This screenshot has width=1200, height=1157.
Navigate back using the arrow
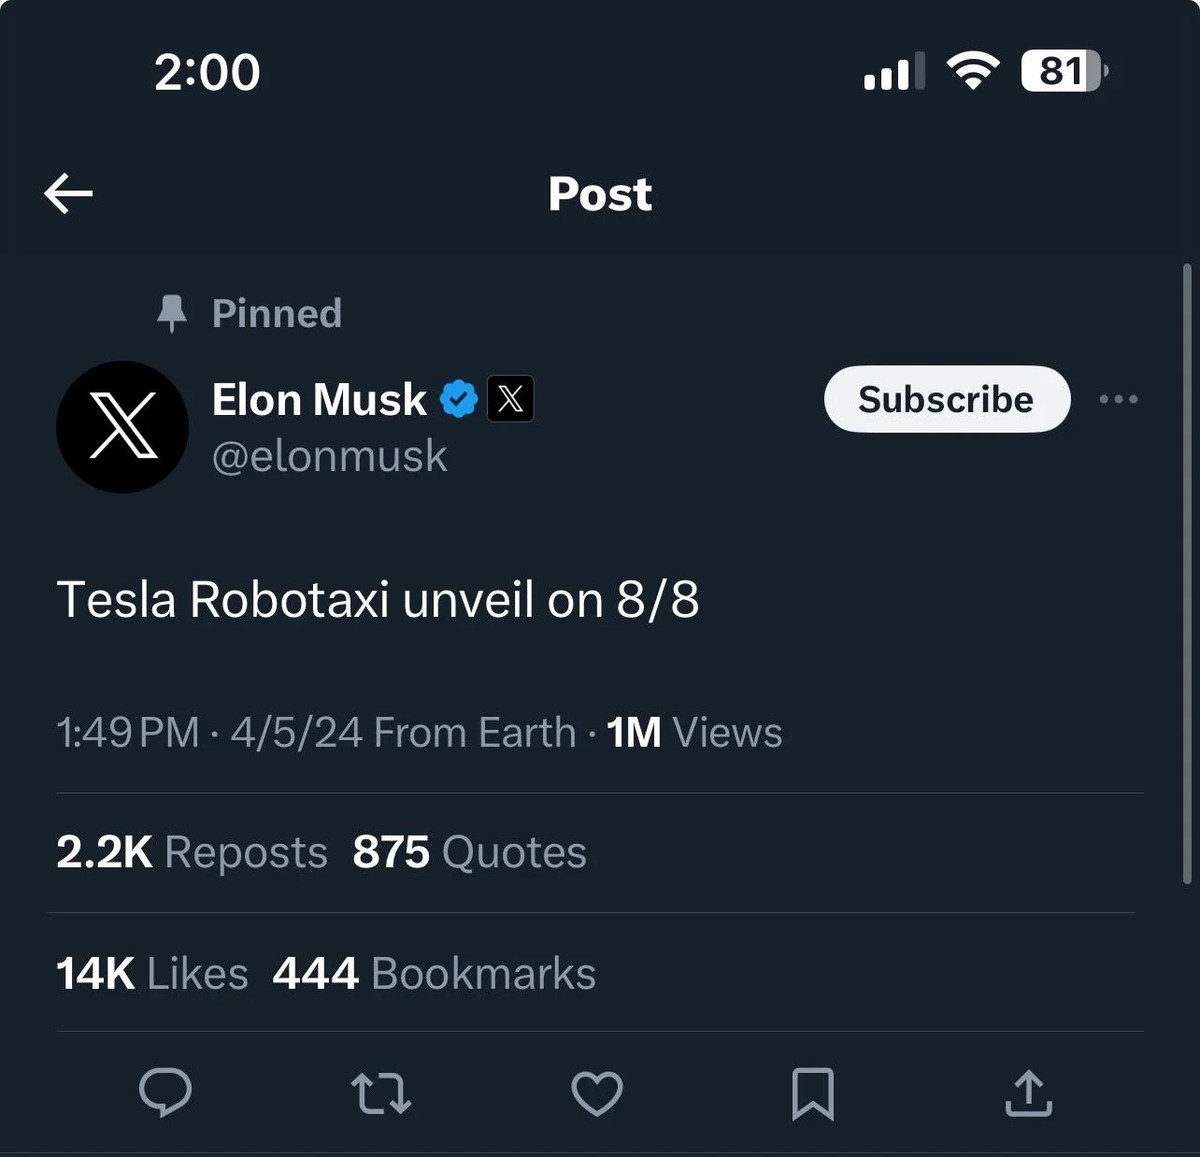tap(67, 193)
